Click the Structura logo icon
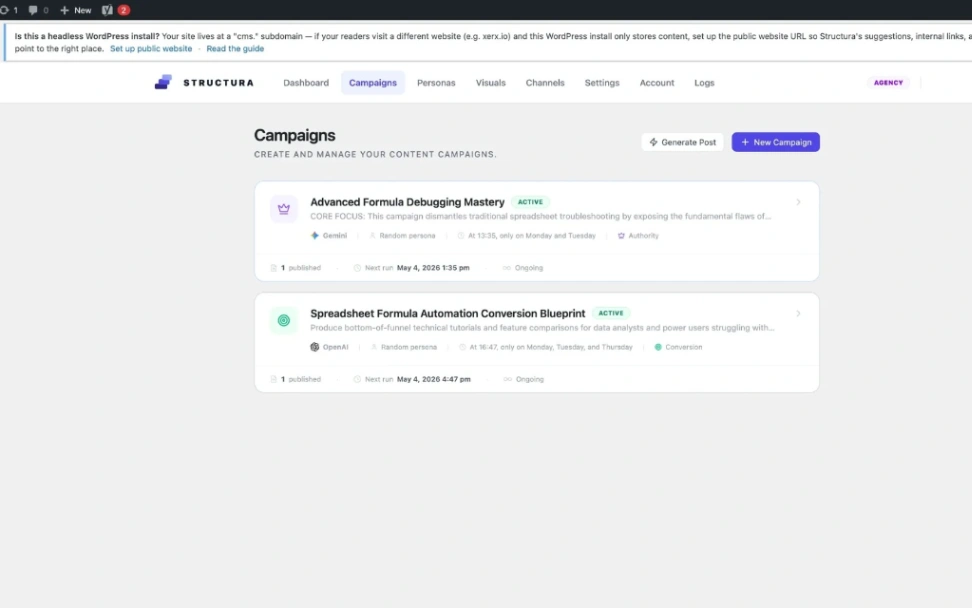The width and height of the screenshot is (972, 608). [x=163, y=82]
